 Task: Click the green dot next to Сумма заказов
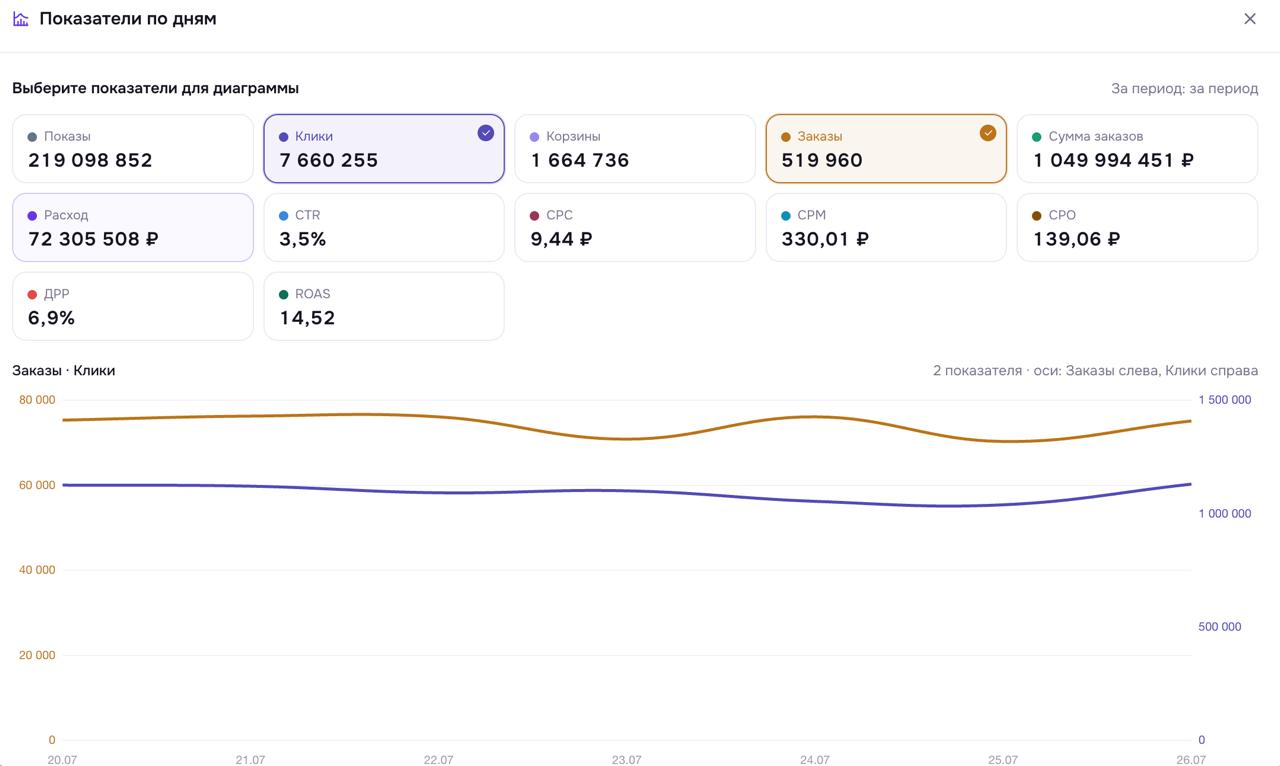tap(1037, 137)
